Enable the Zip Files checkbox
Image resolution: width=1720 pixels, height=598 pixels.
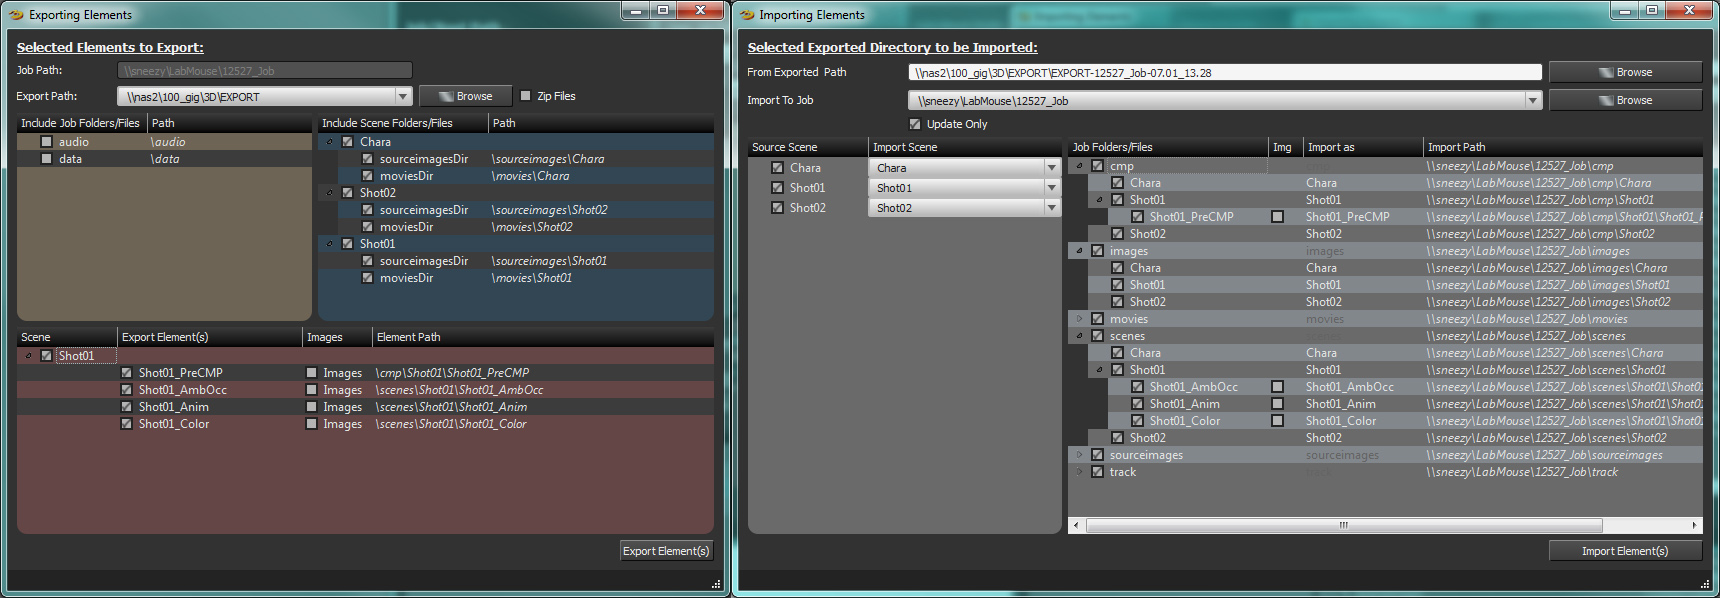point(526,96)
